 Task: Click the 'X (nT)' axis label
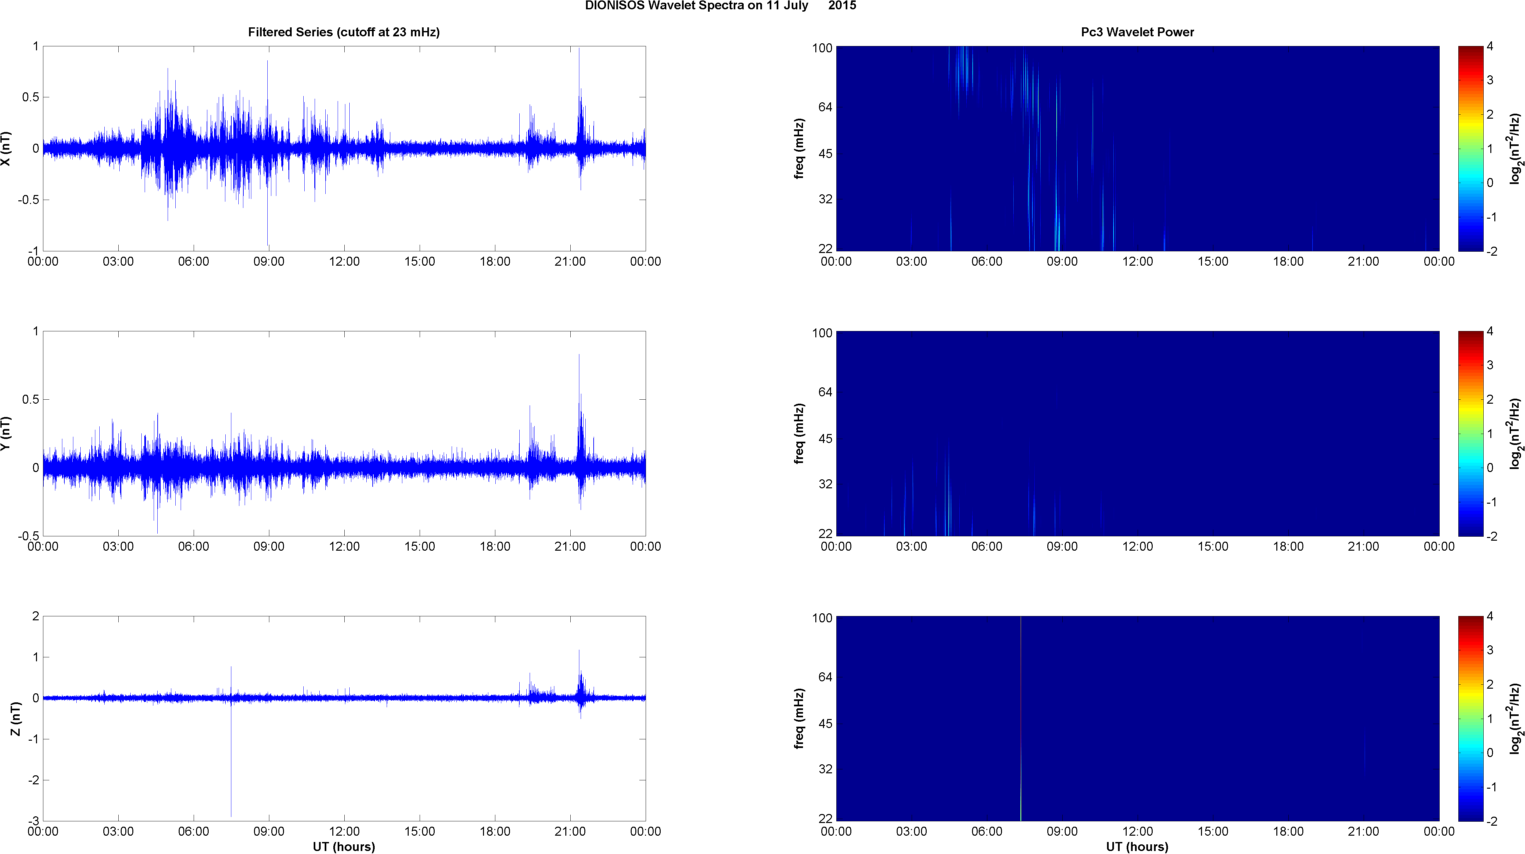[x=7, y=148]
